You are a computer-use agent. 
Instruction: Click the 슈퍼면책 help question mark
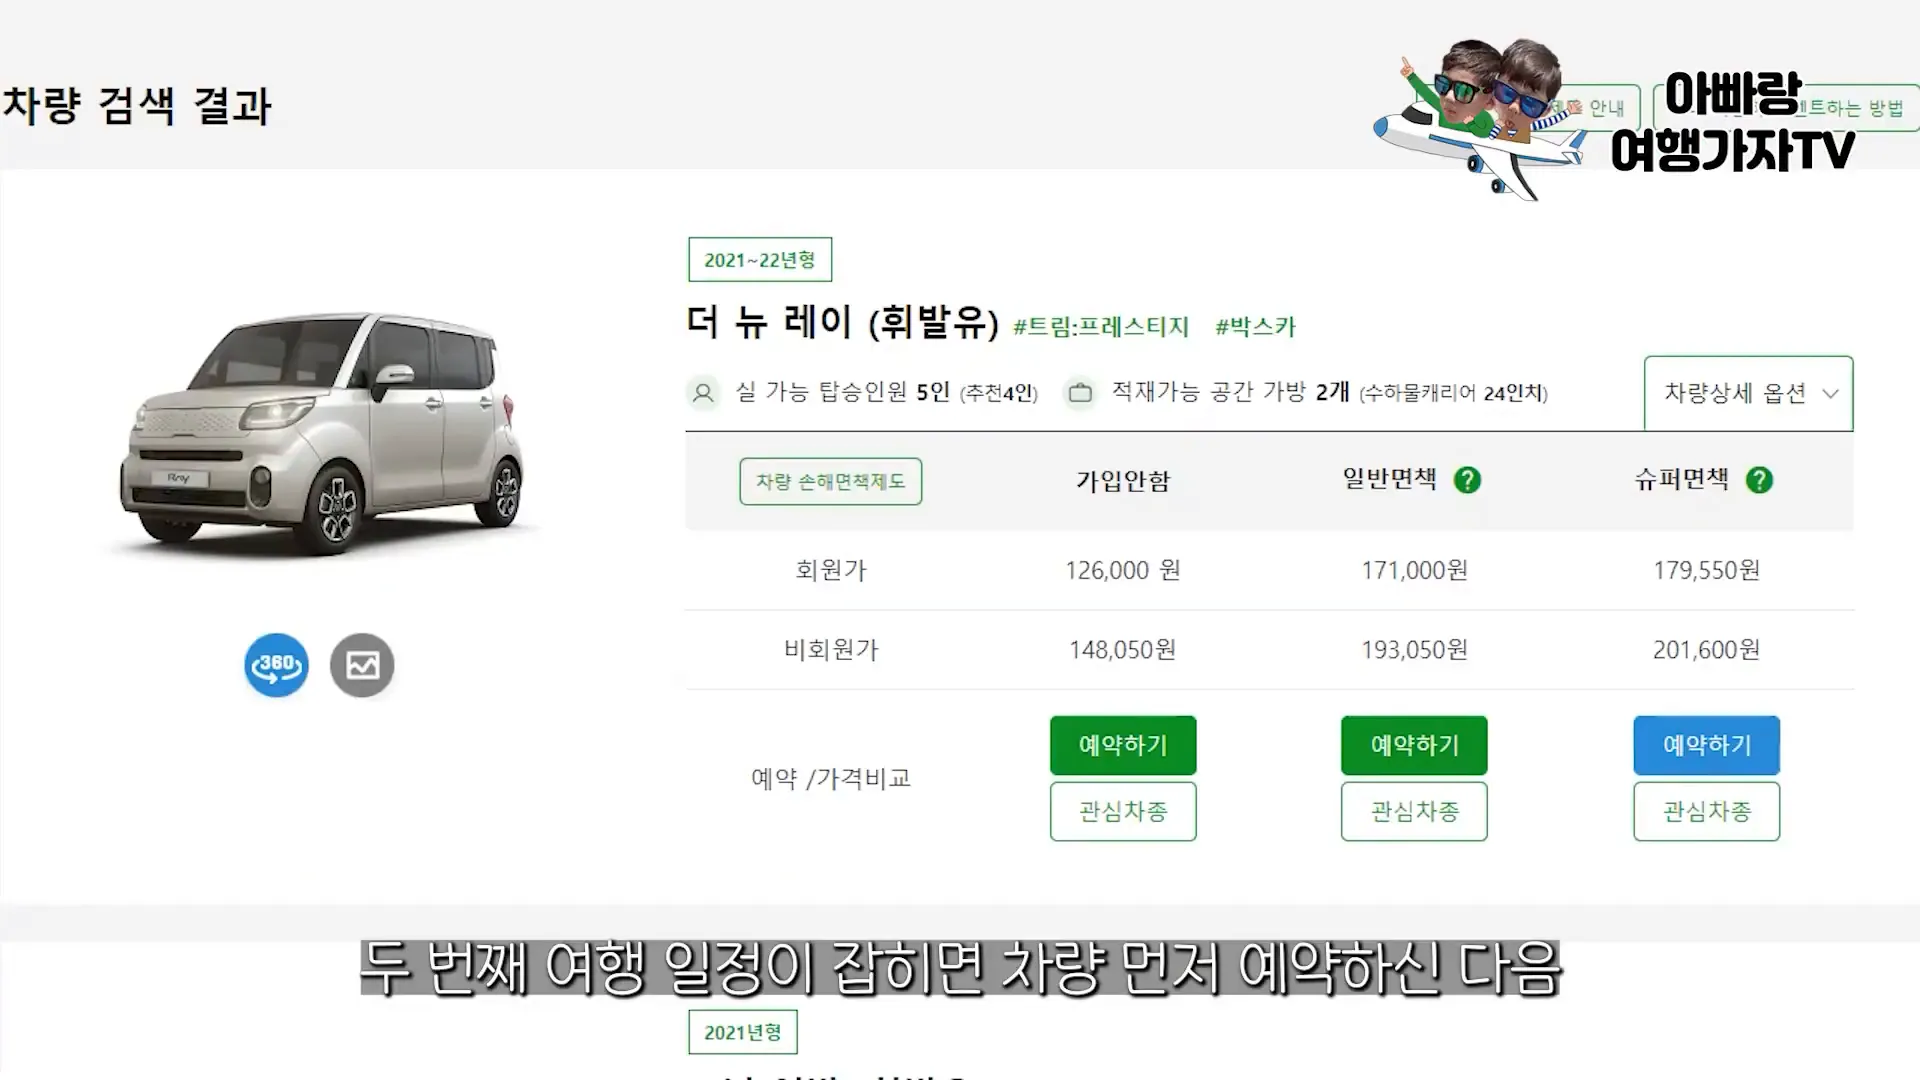click(x=1759, y=480)
